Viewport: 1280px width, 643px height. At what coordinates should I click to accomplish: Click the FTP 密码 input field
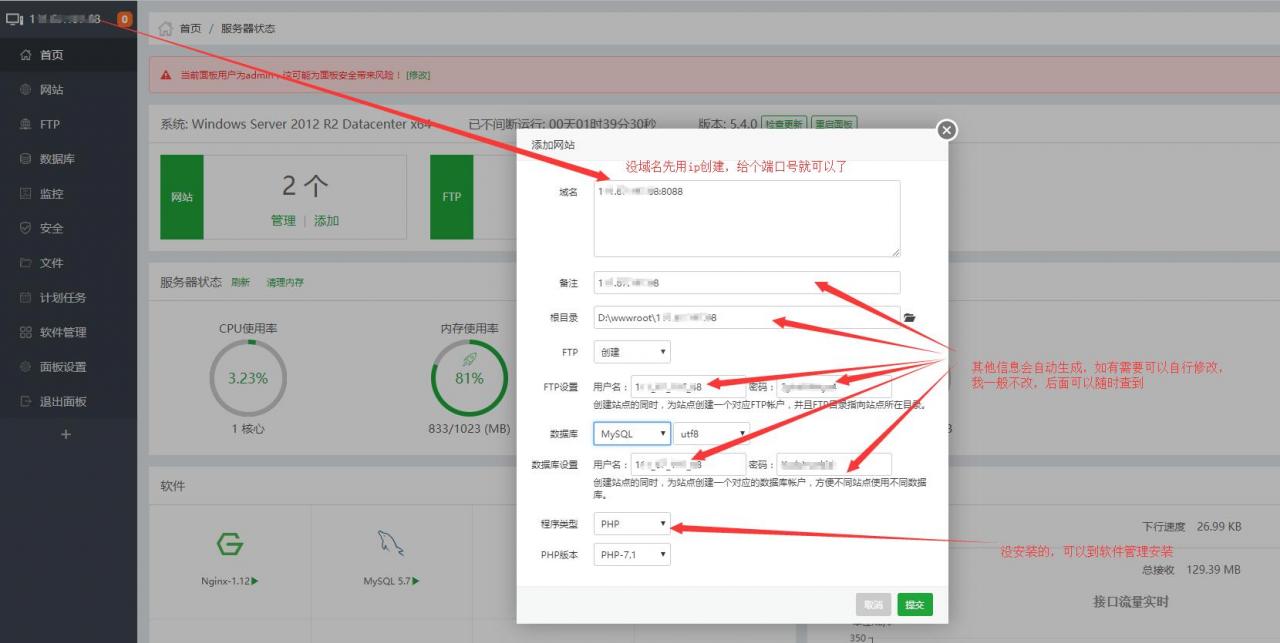[834, 386]
